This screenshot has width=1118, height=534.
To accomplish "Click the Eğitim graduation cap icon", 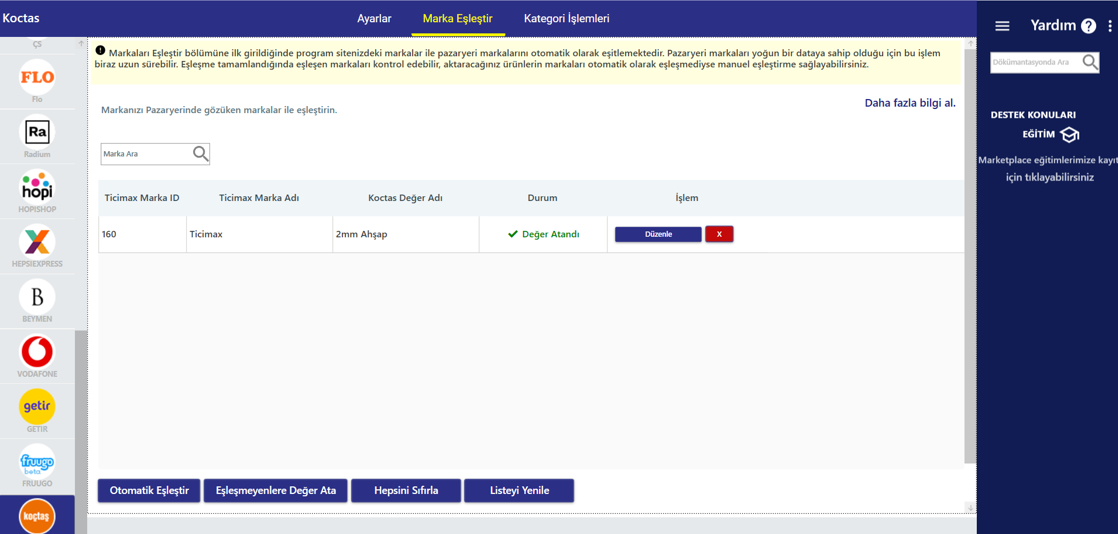I will pos(1070,134).
